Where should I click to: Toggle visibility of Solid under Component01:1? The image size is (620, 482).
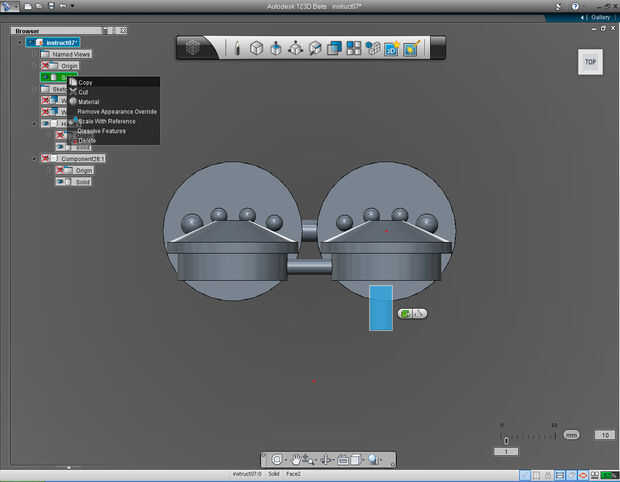60,181
